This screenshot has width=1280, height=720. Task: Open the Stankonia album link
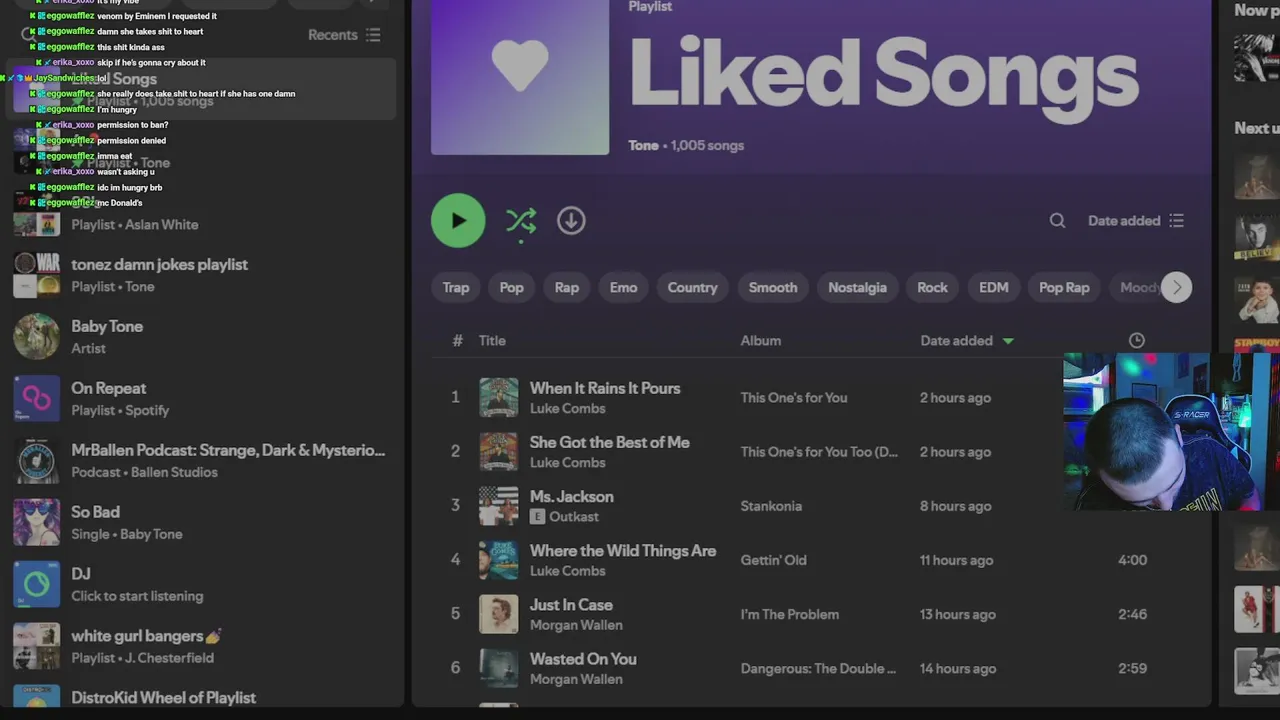click(x=771, y=506)
